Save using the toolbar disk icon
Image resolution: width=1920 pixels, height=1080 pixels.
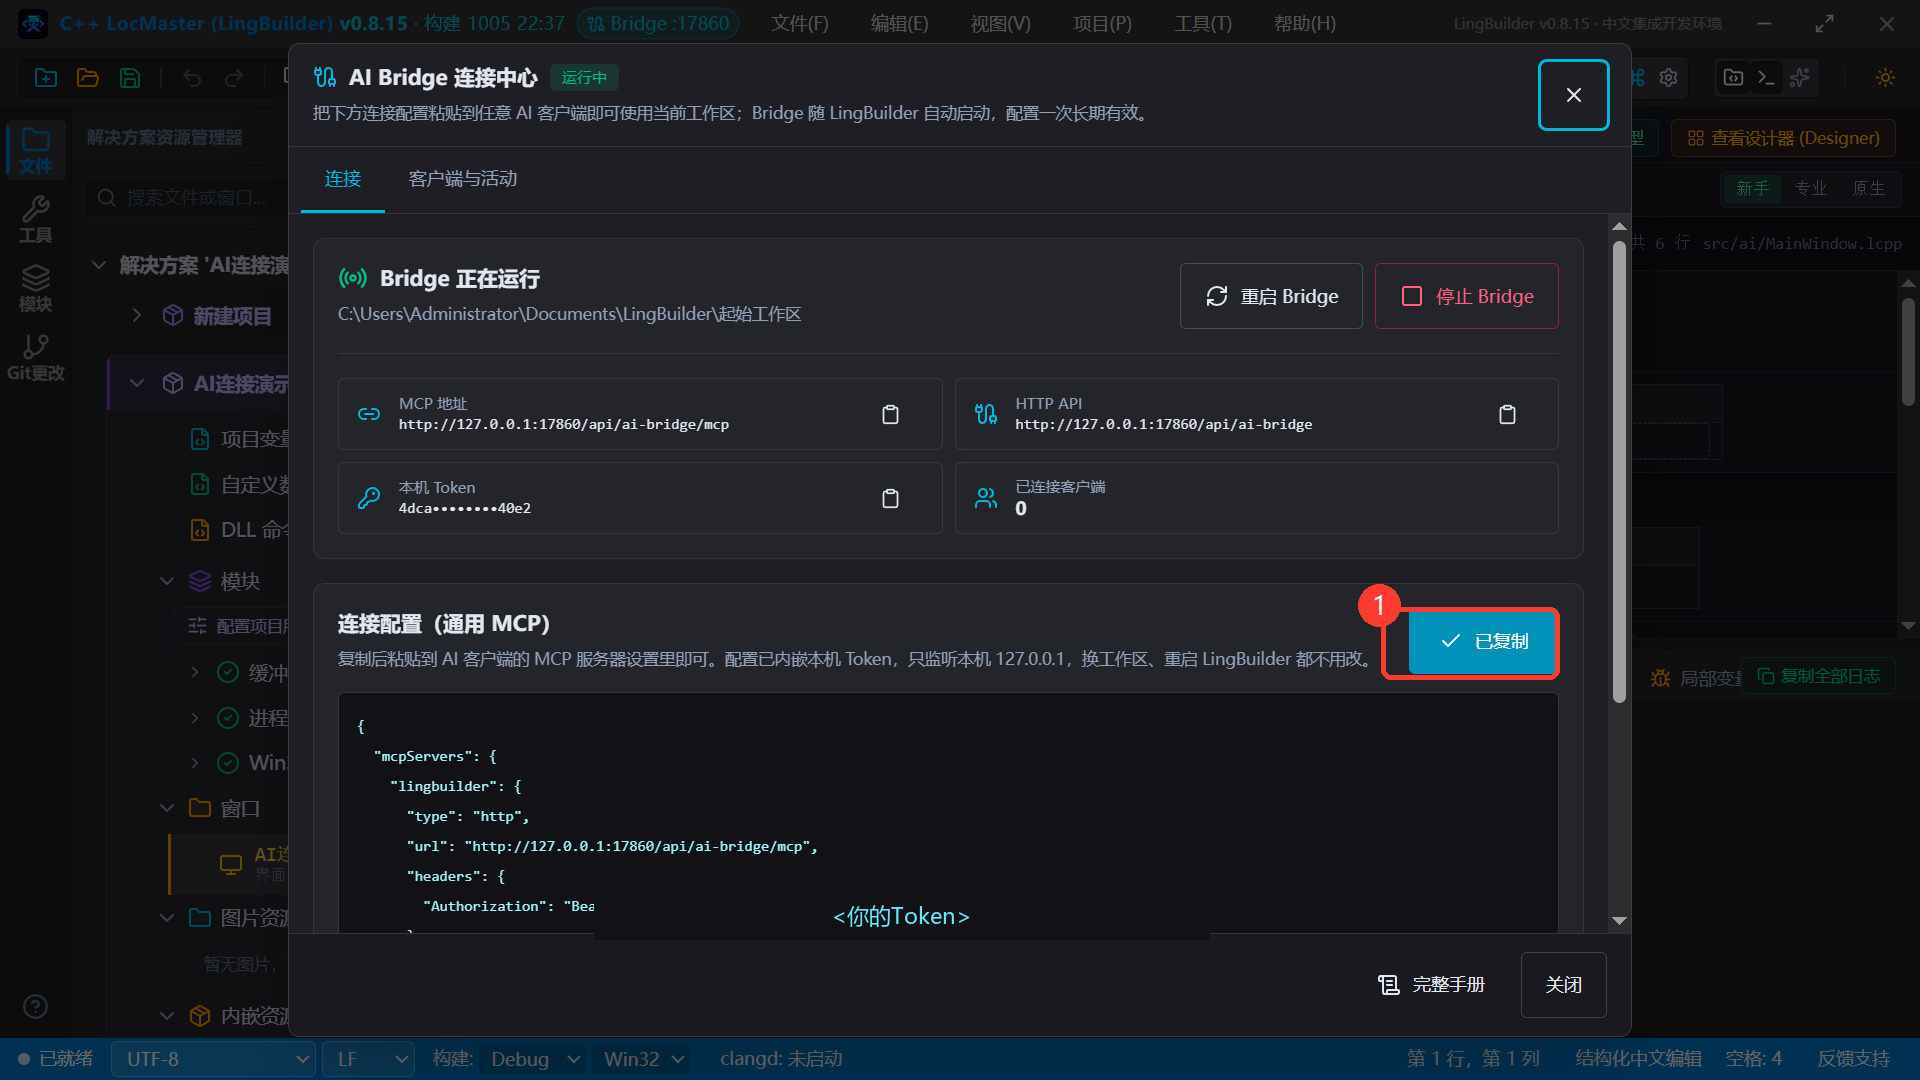[130, 78]
